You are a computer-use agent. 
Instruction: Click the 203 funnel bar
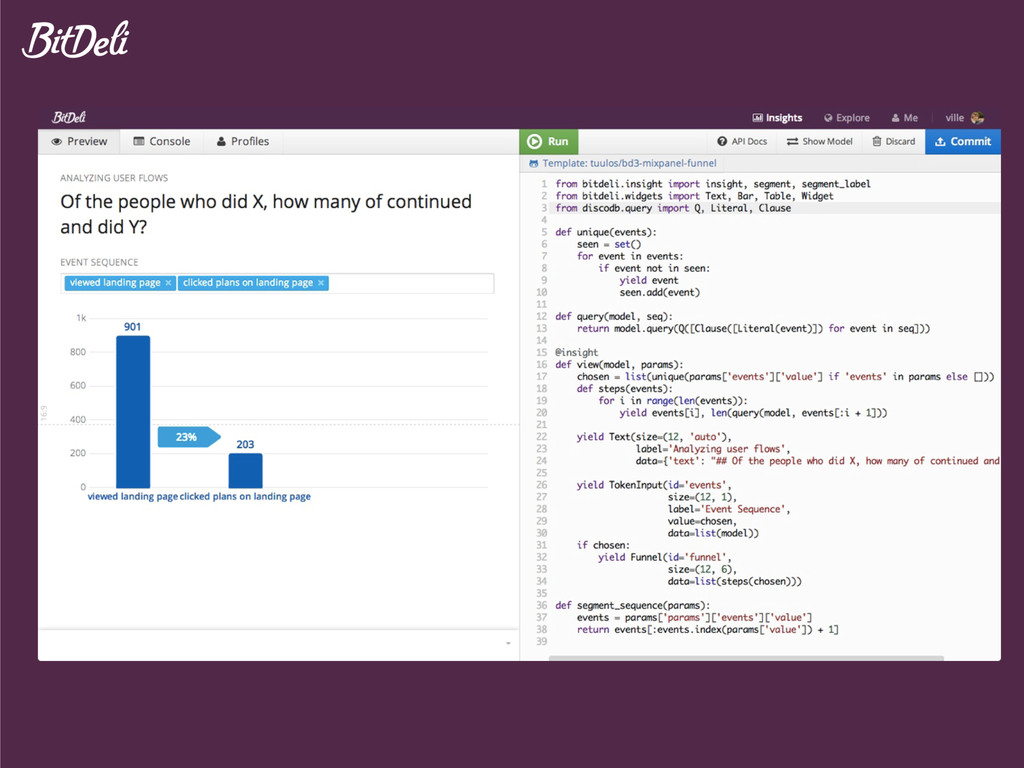point(246,470)
